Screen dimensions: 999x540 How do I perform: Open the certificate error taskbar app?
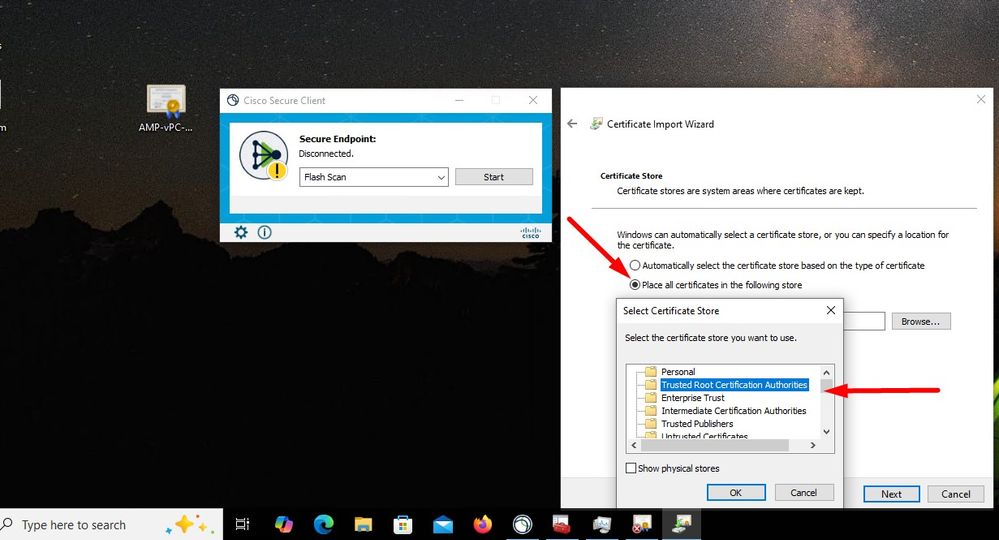click(x=642, y=524)
